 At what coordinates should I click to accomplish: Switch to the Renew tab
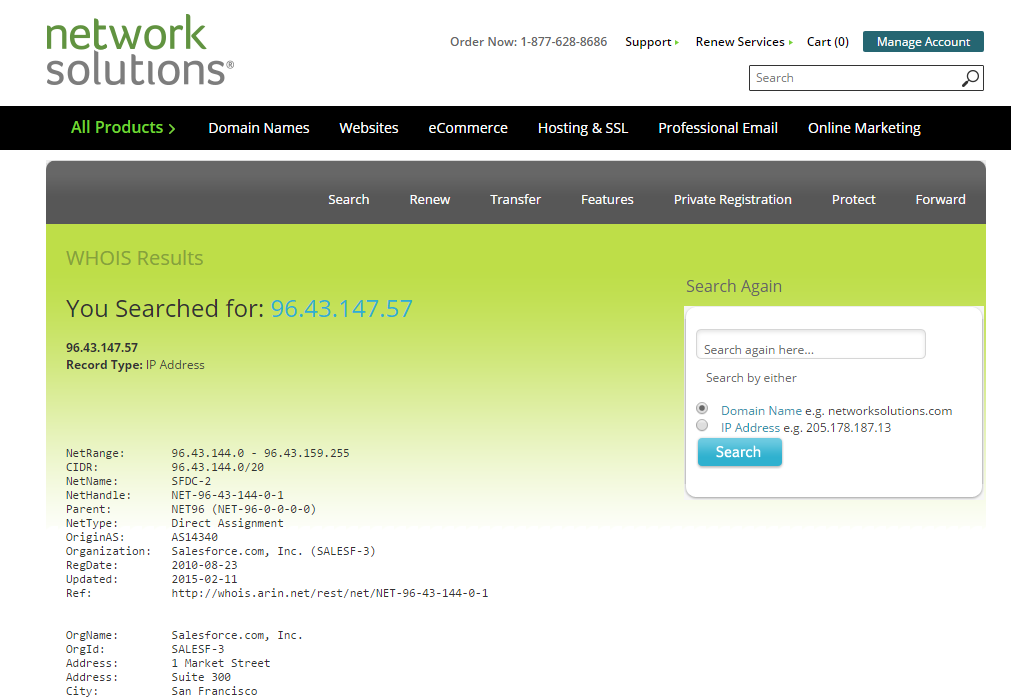coord(429,200)
